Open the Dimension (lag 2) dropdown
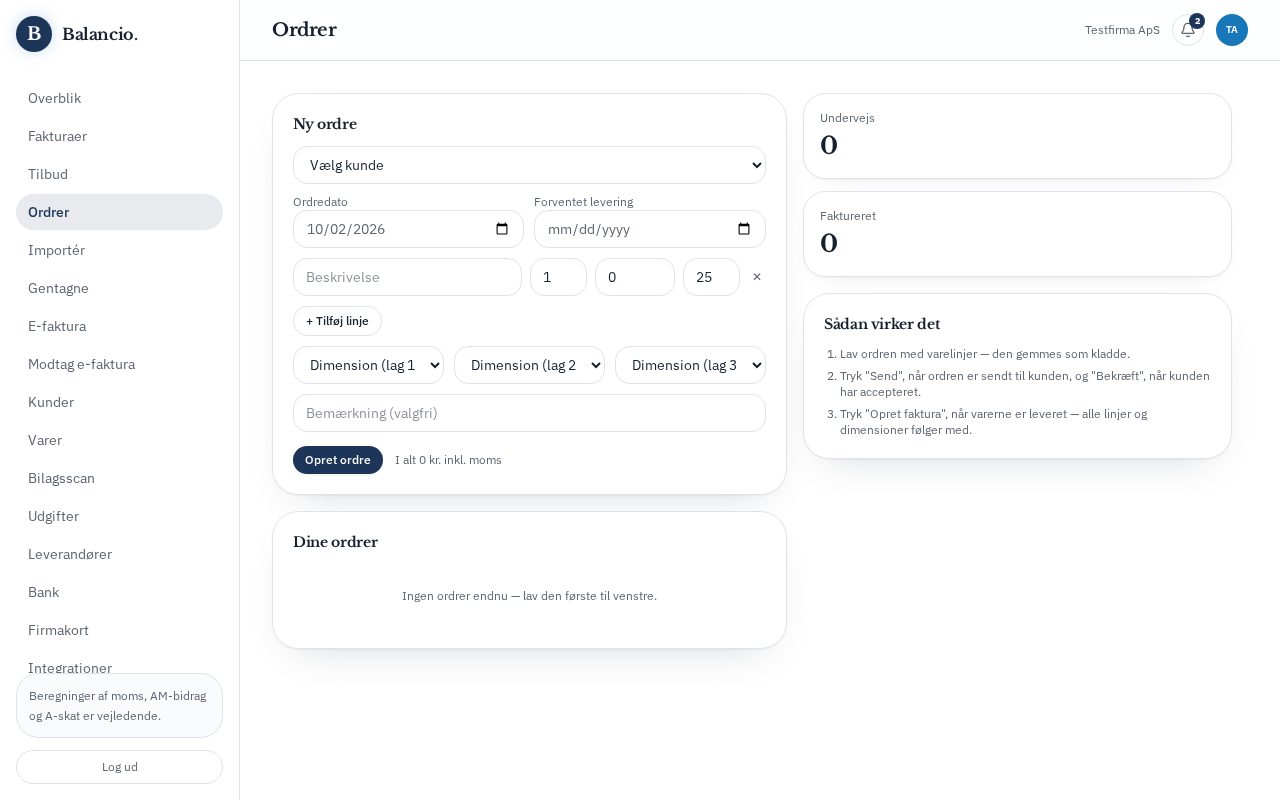The image size is (1280, 800). (x=529, y=365)
